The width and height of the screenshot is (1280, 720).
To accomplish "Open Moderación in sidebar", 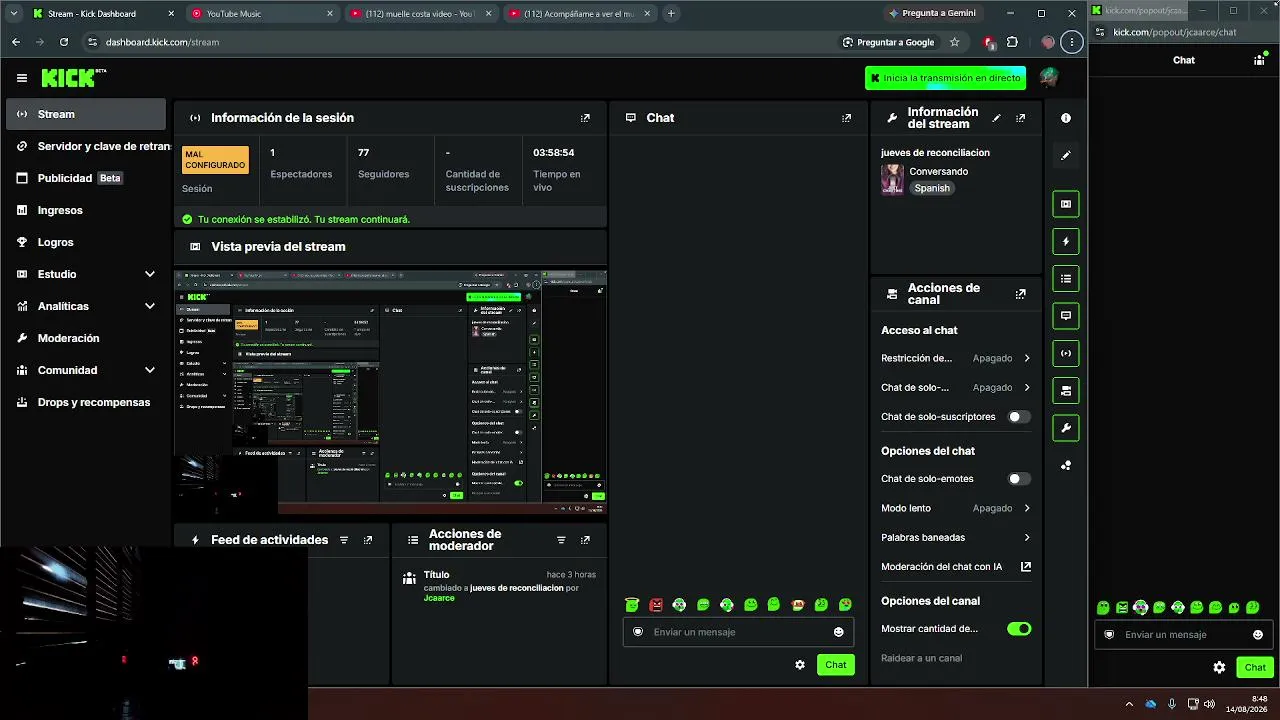I will 86,338.
